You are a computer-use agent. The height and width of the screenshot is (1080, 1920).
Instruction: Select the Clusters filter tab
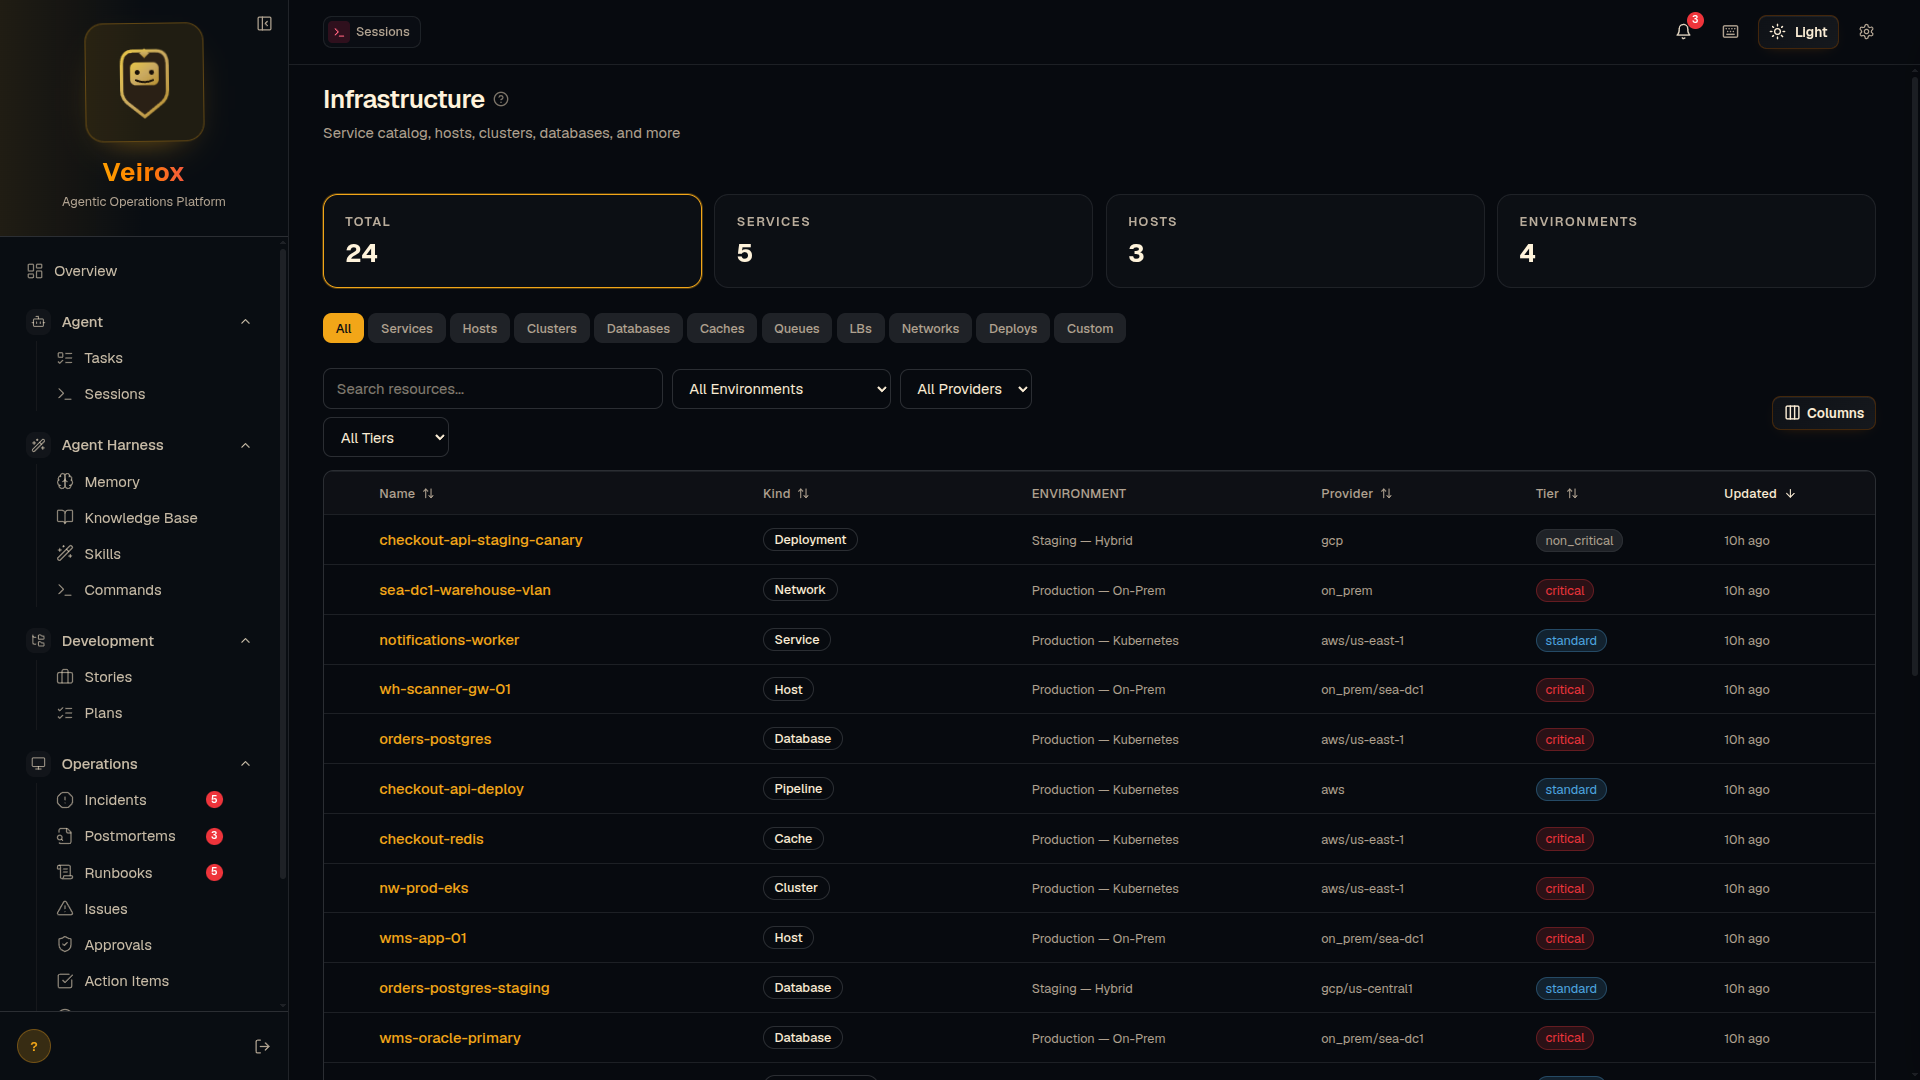(552, 329)
